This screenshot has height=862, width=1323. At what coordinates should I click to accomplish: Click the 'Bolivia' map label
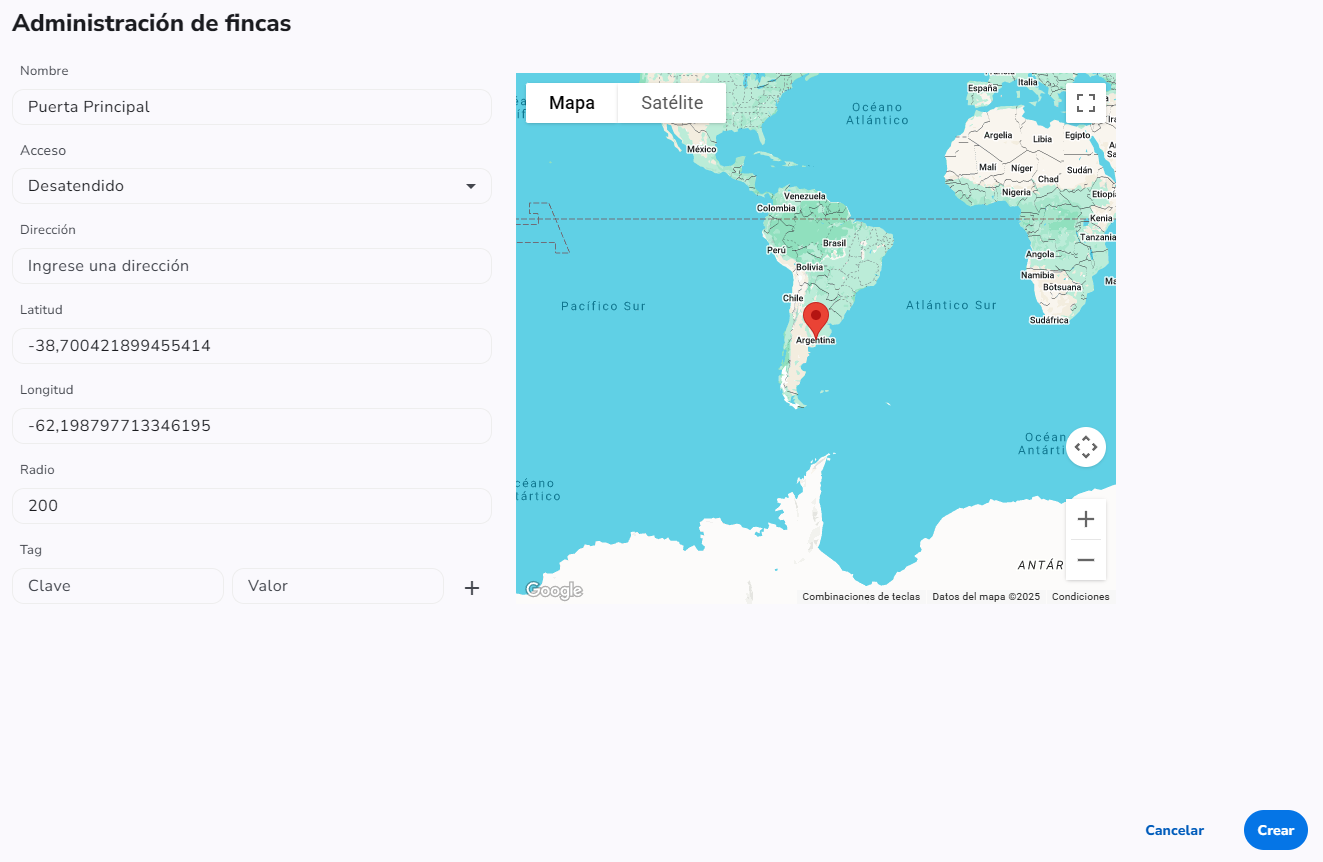pyautogui.click(x=809, y=267)
